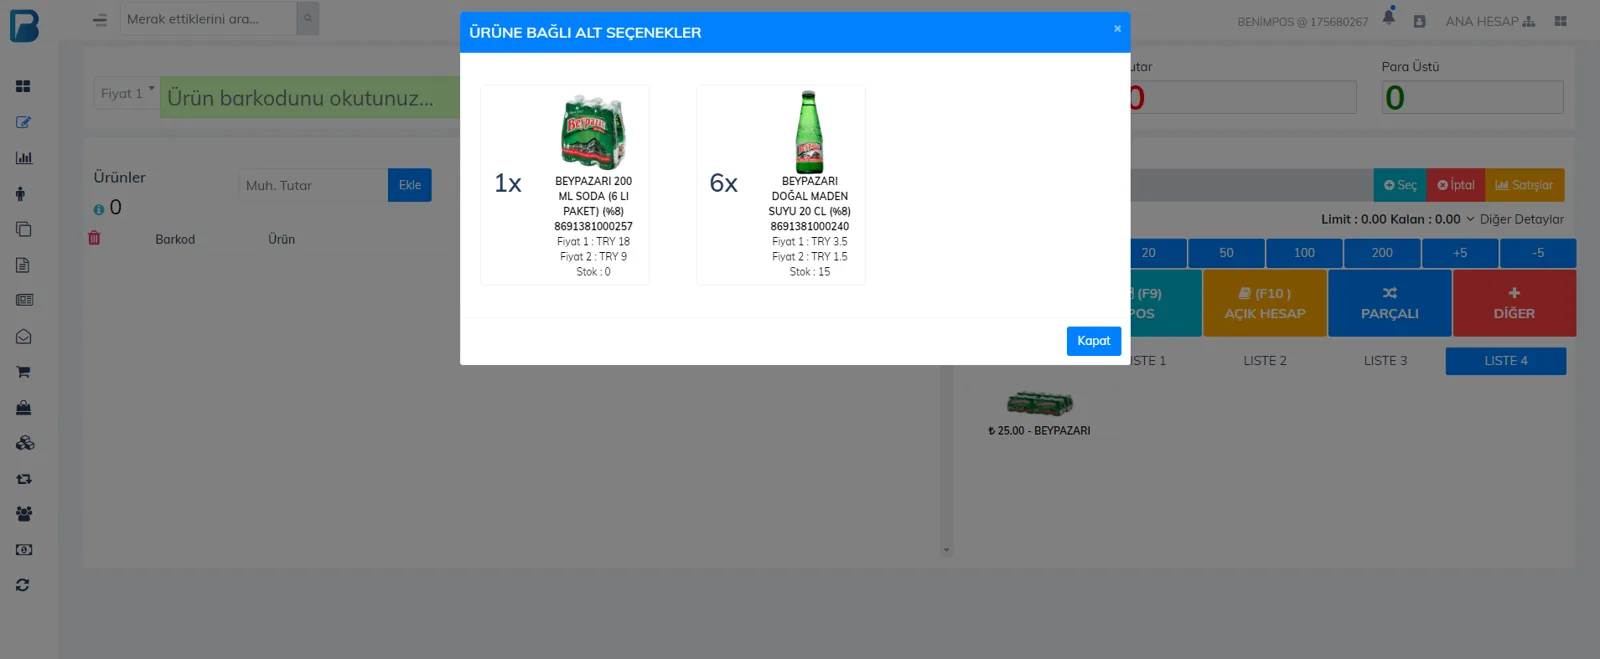Click the +5 amount button

[1460, 253]
